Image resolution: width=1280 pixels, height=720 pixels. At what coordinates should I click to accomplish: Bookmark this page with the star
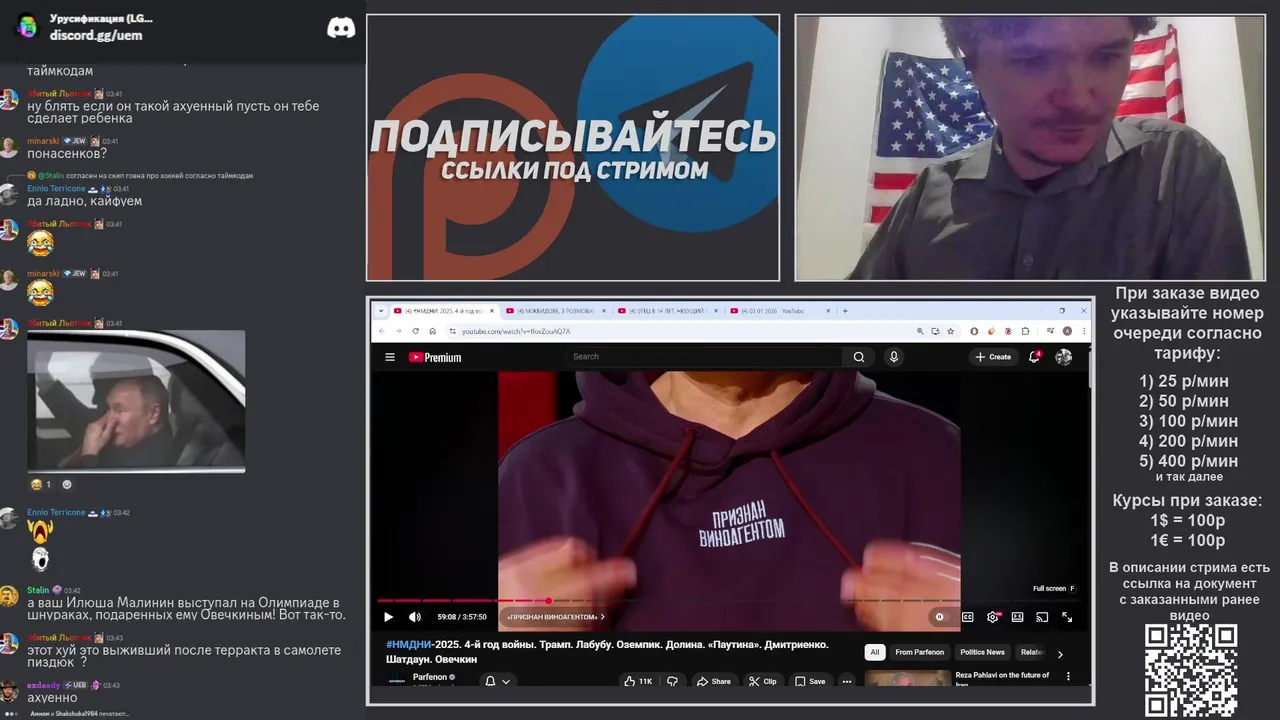[949, 331]
